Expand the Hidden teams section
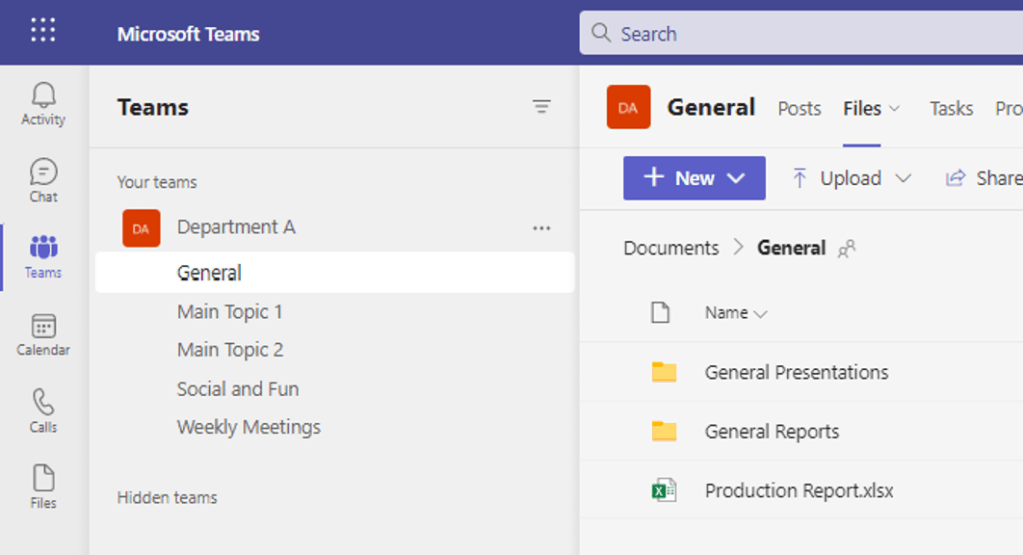Screen dimensions: 1023x555 (167, 497)
